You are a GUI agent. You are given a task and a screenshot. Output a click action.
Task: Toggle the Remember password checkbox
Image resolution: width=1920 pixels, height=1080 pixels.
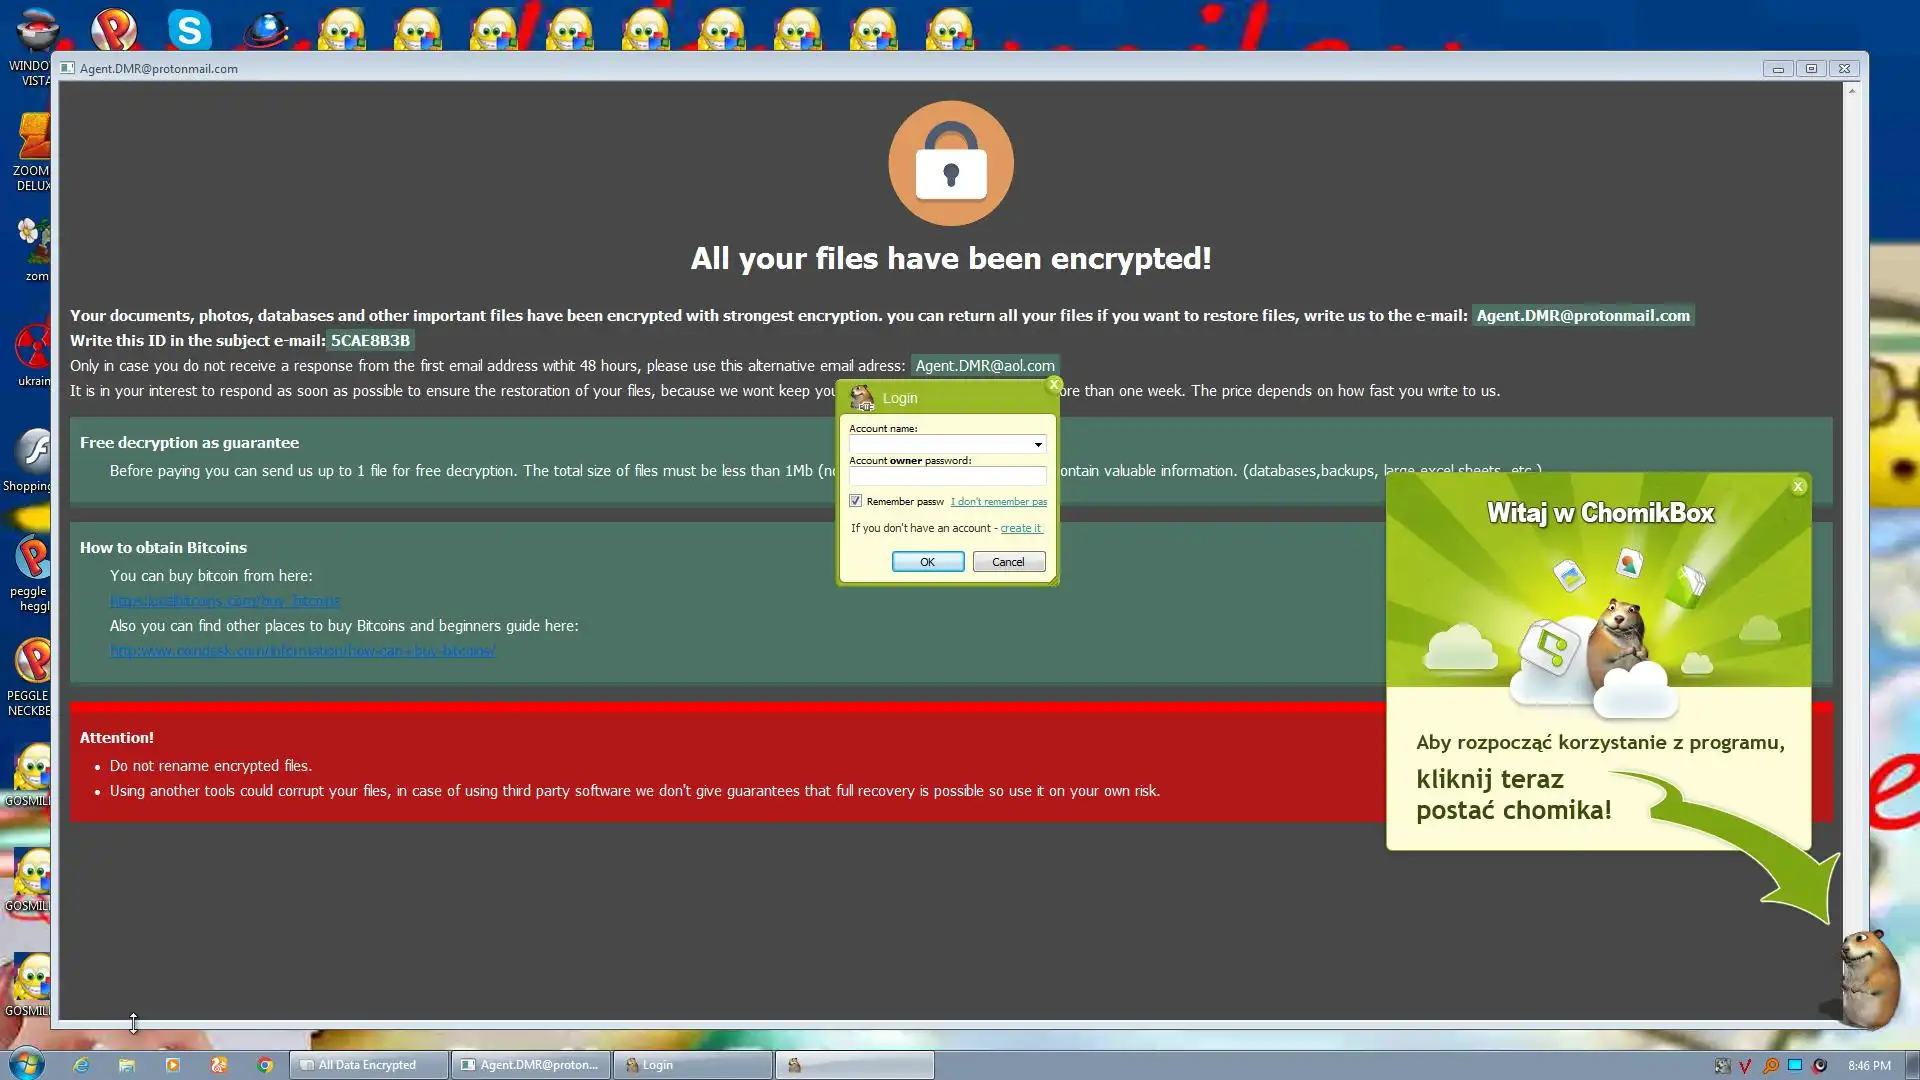coord(856,501)
